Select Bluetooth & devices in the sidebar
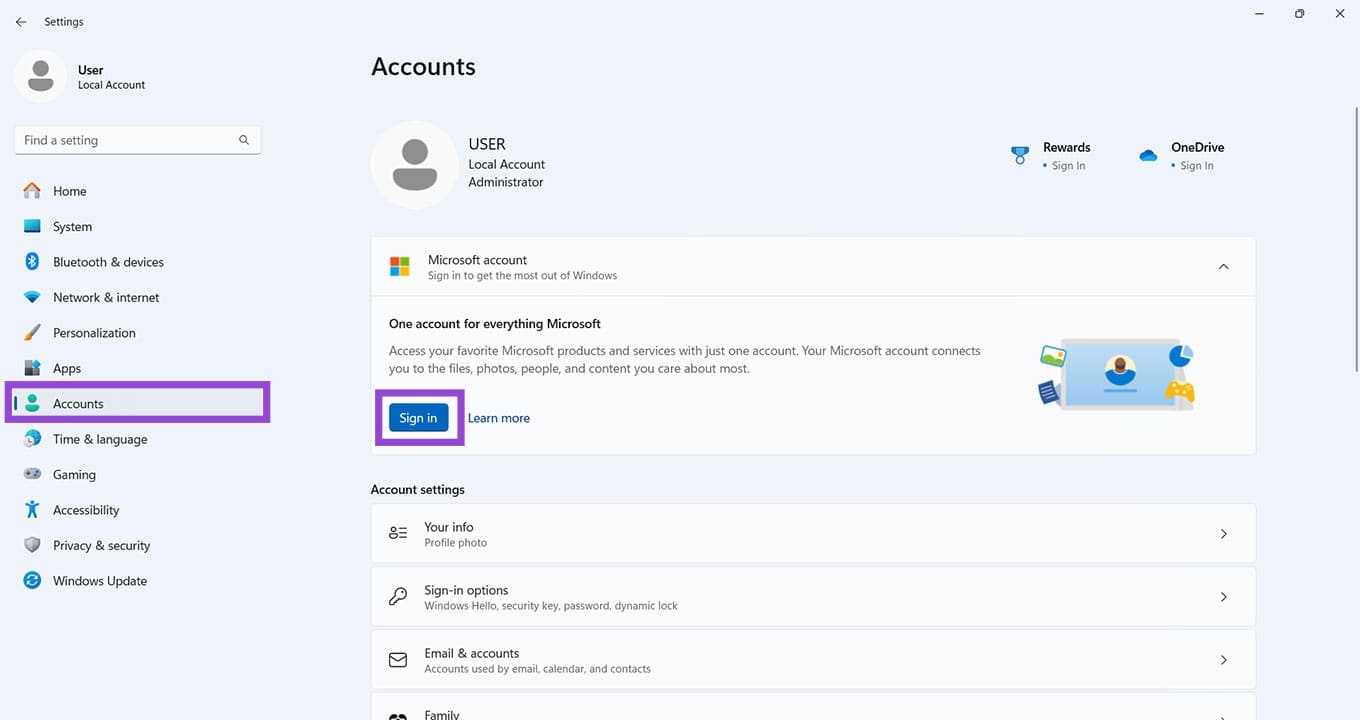The image size is (1360, 720). [x=108, y=261]
